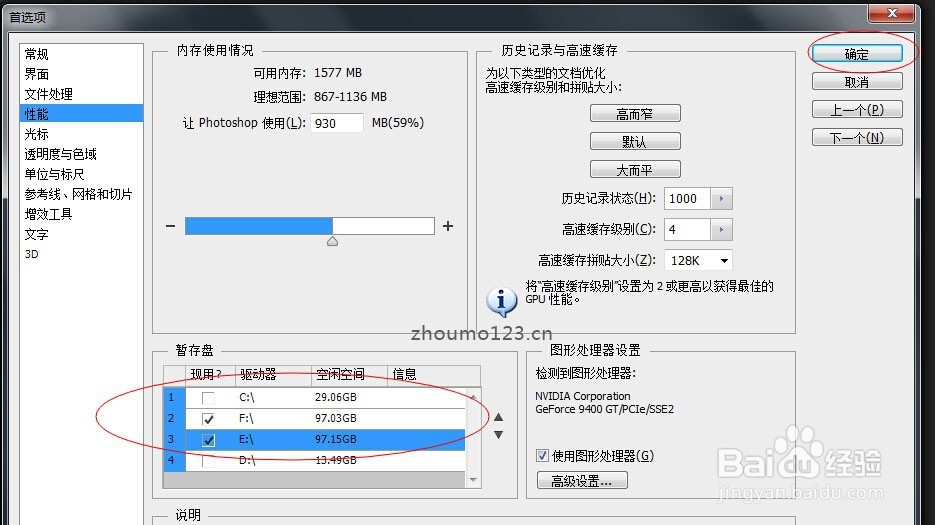Open the 高速缓存拼贴大小 128K dropdown
The width and height of the screenshot is (935, 525).
click(x=698, y=261)
